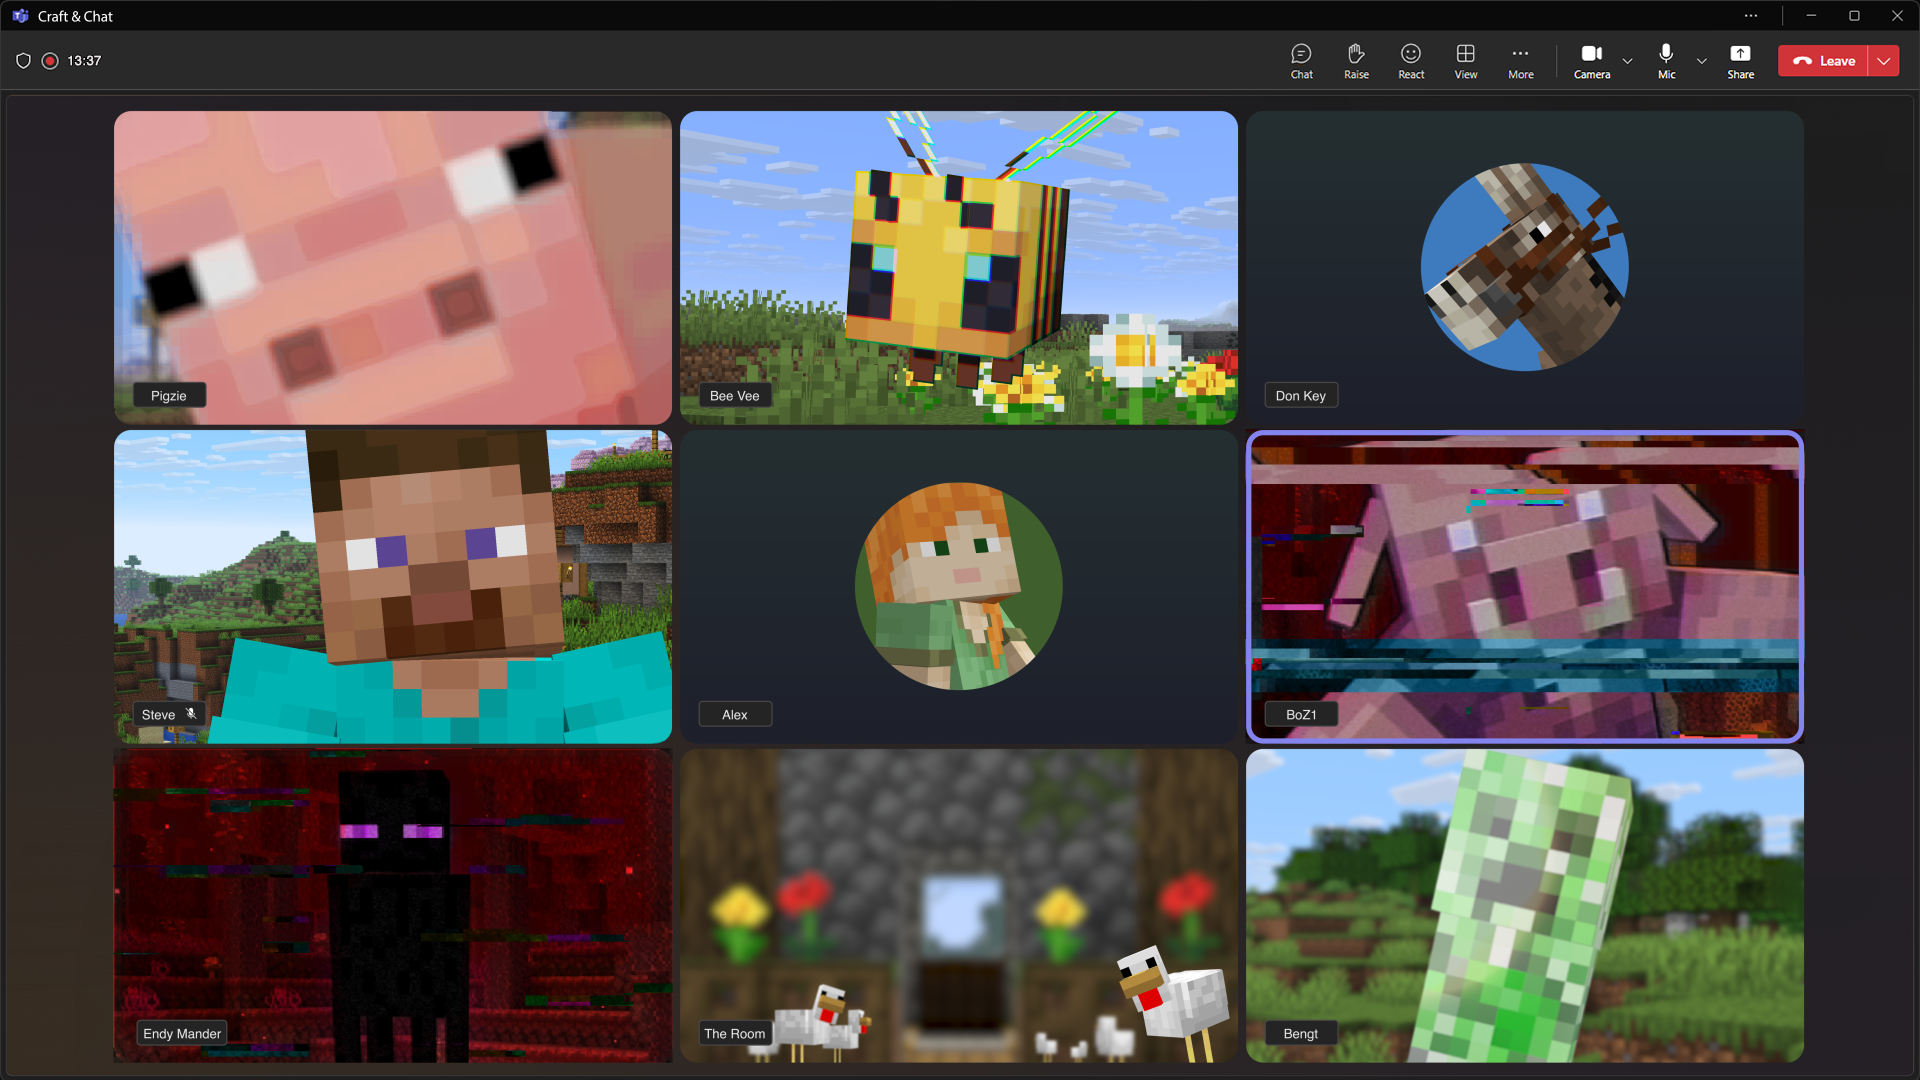Select the BoZ1 active speaker tile
The height and width of the screenshot is (1080, 1920).
coord(1524,587)
